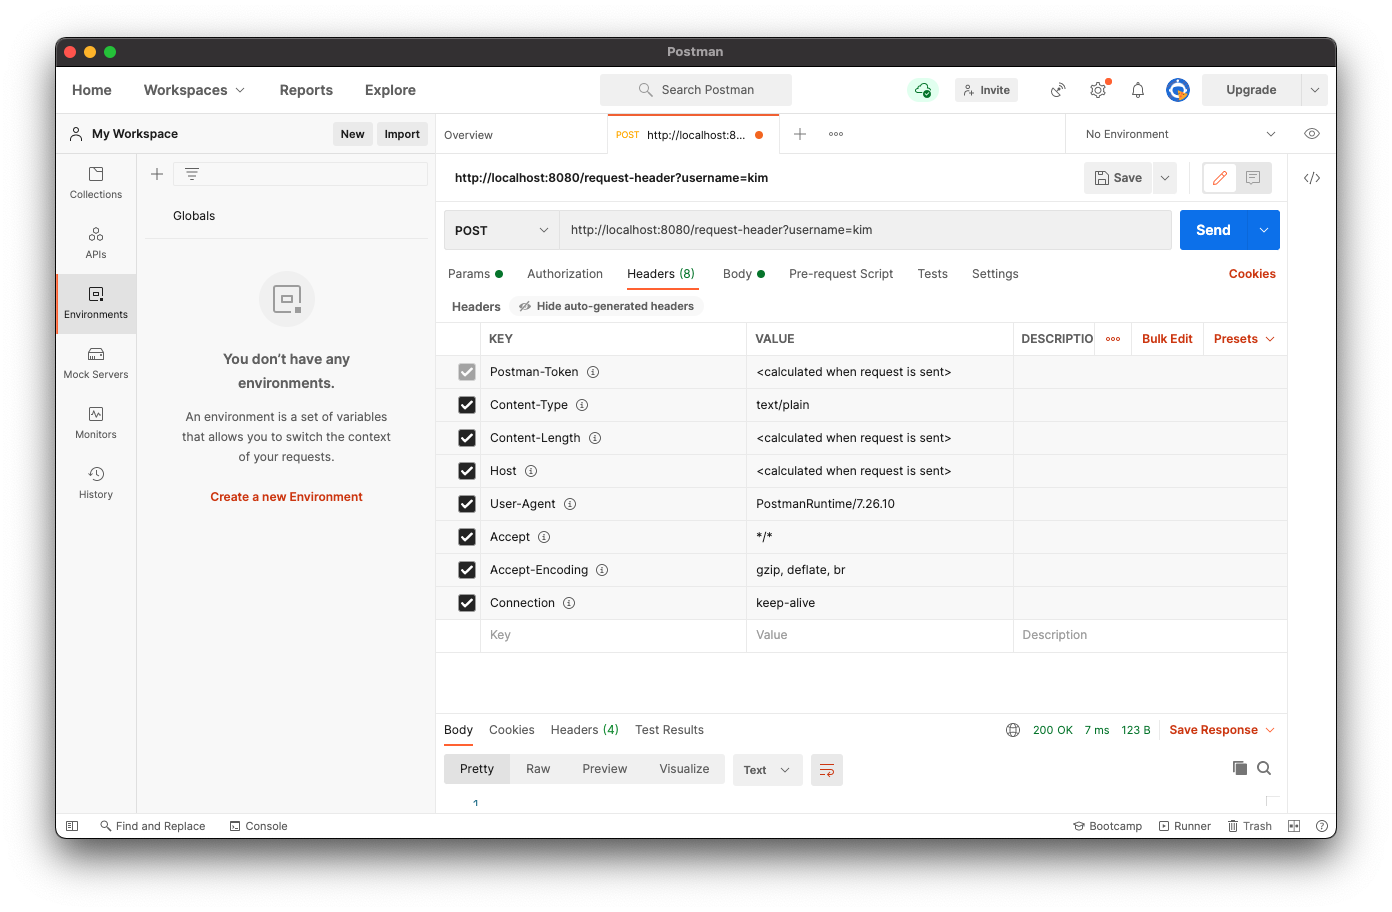Viewport: 1392px width, 912px height.
Task: Click the headers table ellipsis options icon
Action: tap(1113, 339)
